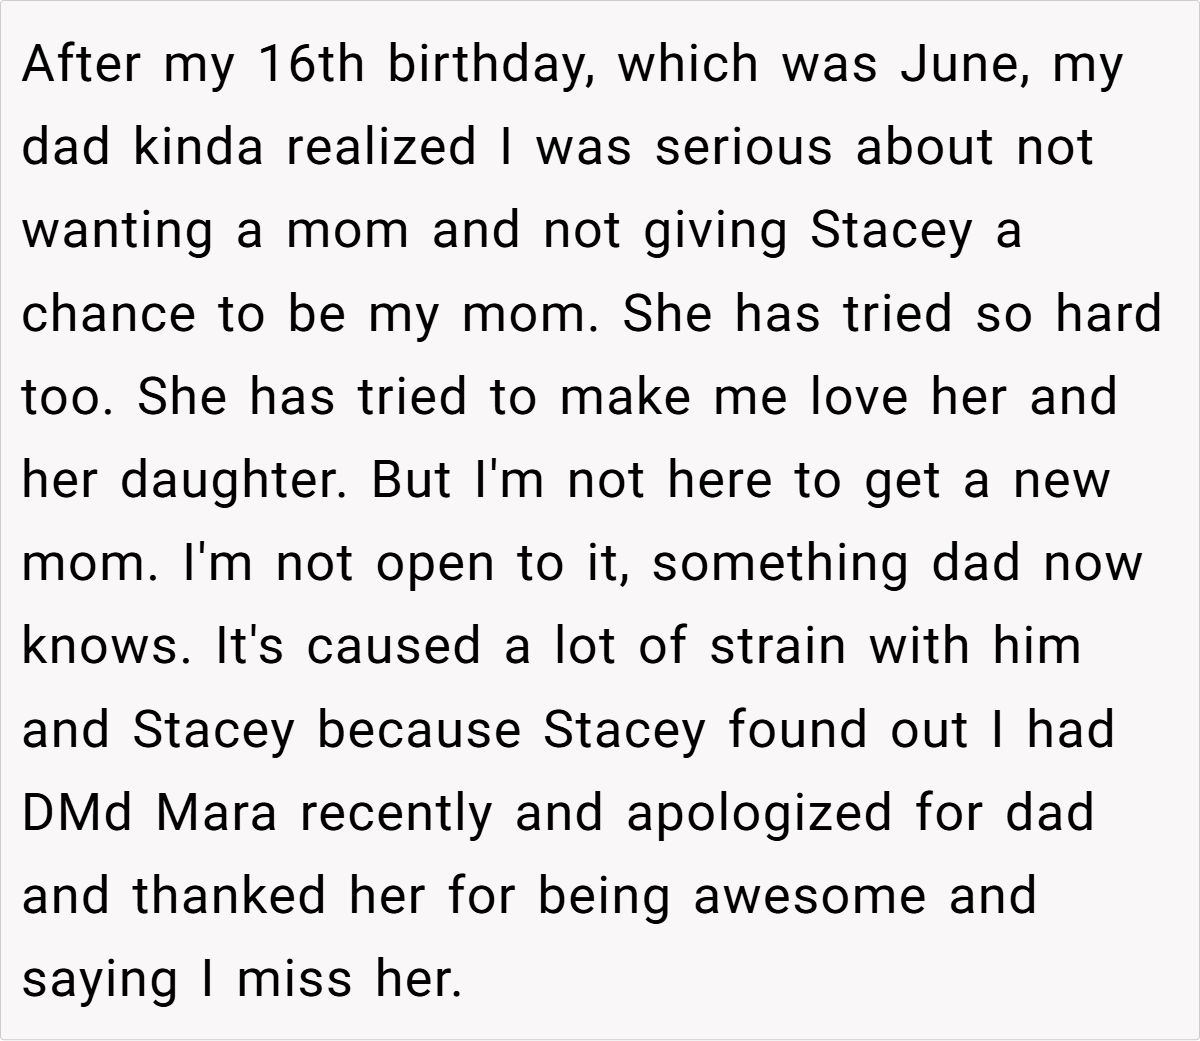Click the word "DMd"
Screen dimensions: 1200x1041
(x=76, y=812)
